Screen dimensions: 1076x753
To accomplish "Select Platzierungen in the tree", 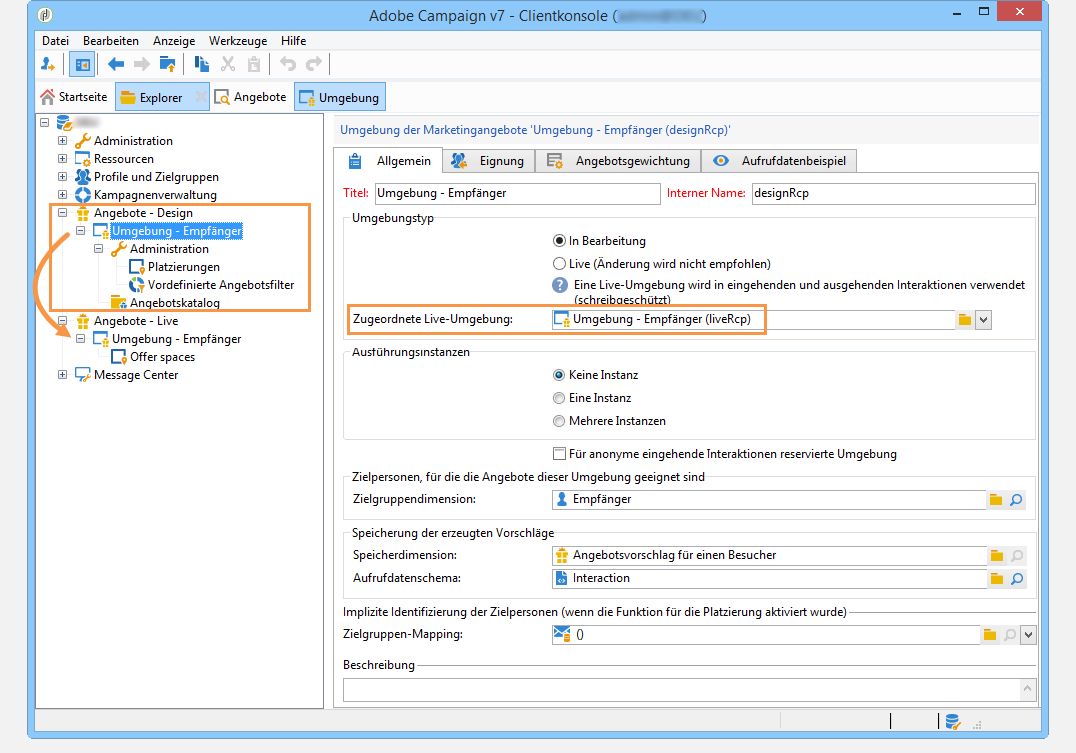I will pos(184,267).
